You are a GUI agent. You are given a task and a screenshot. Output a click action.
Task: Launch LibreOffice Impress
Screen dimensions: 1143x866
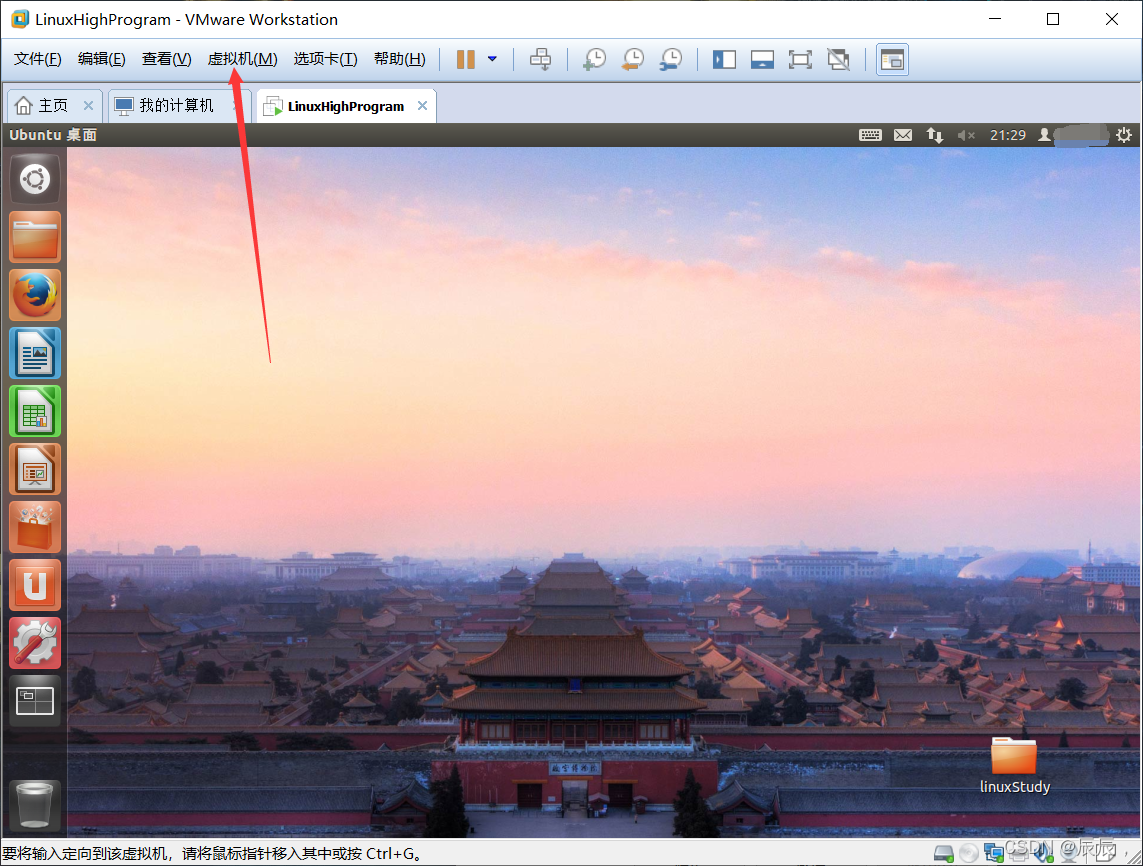point(35,469)
